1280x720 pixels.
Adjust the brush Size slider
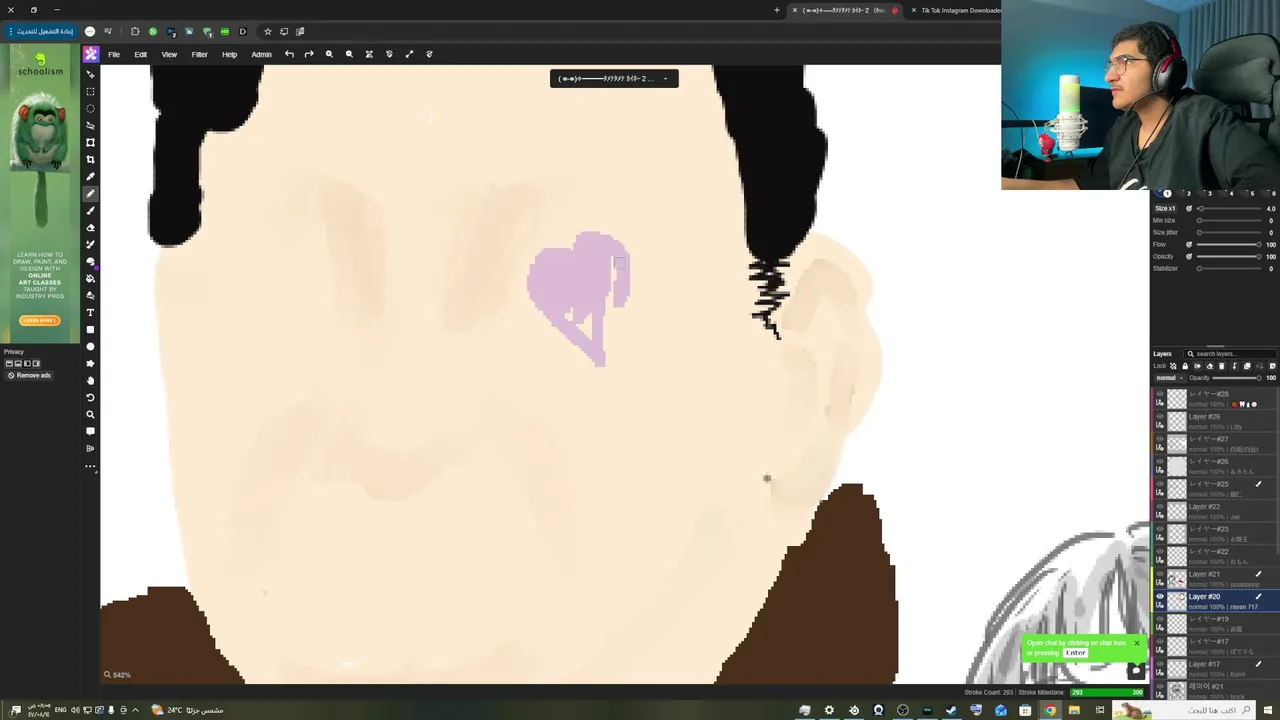pos(1229,208)
